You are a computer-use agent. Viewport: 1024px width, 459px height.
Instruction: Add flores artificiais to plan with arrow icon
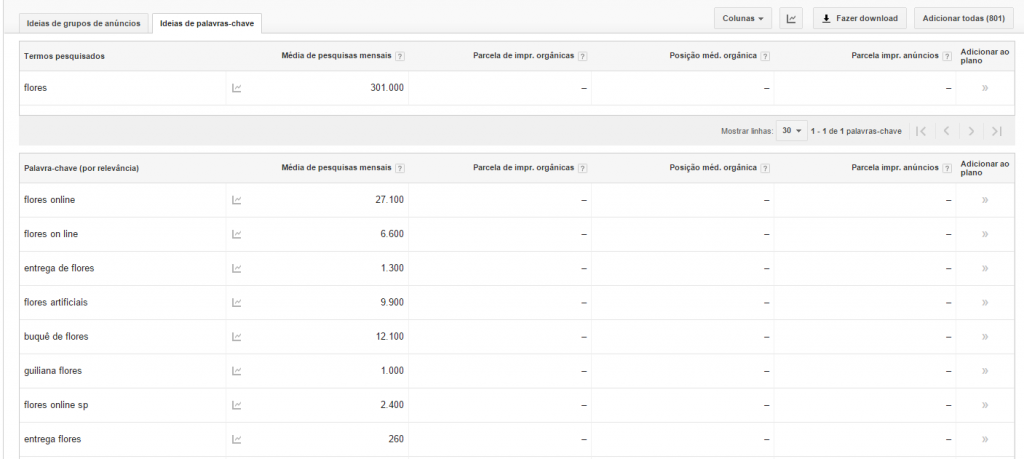[x=985, y=302]
